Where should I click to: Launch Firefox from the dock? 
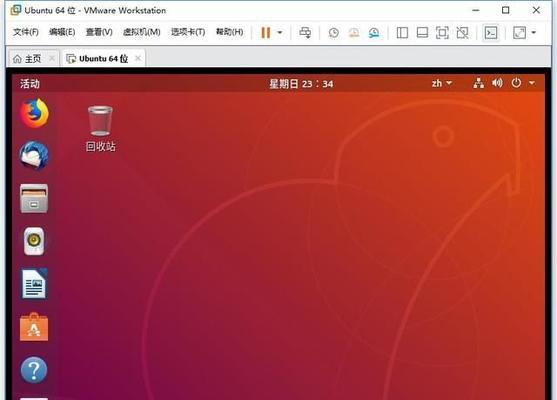(x=34, y=113)
